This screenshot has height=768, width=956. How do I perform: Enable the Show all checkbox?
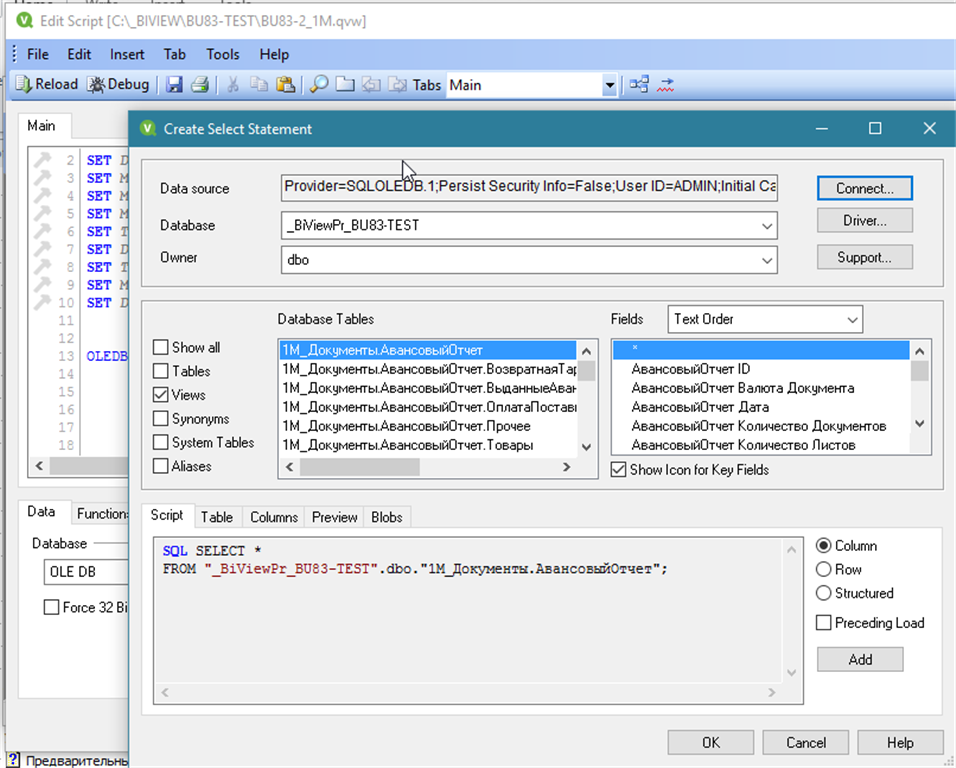pos(160,347)
